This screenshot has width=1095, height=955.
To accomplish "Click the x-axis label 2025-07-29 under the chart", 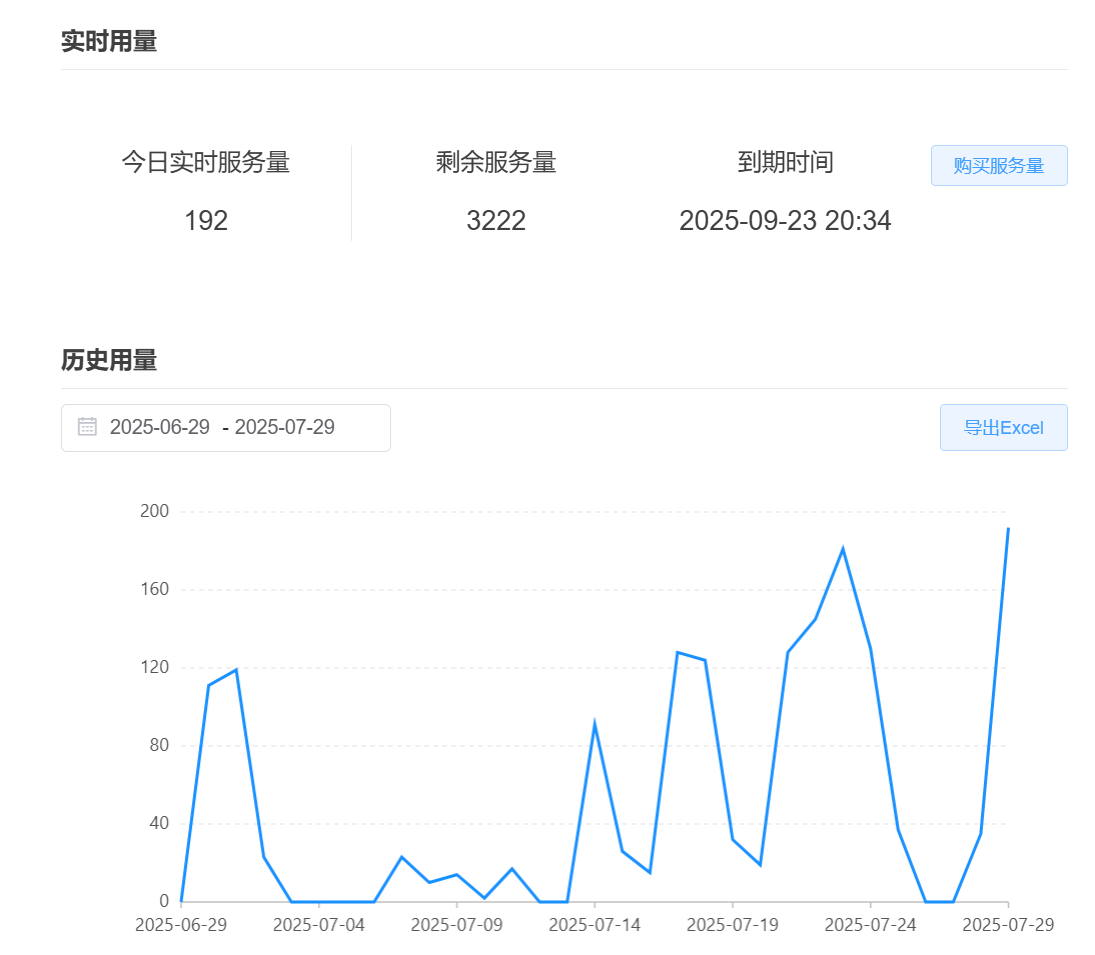I will 1008,925.
